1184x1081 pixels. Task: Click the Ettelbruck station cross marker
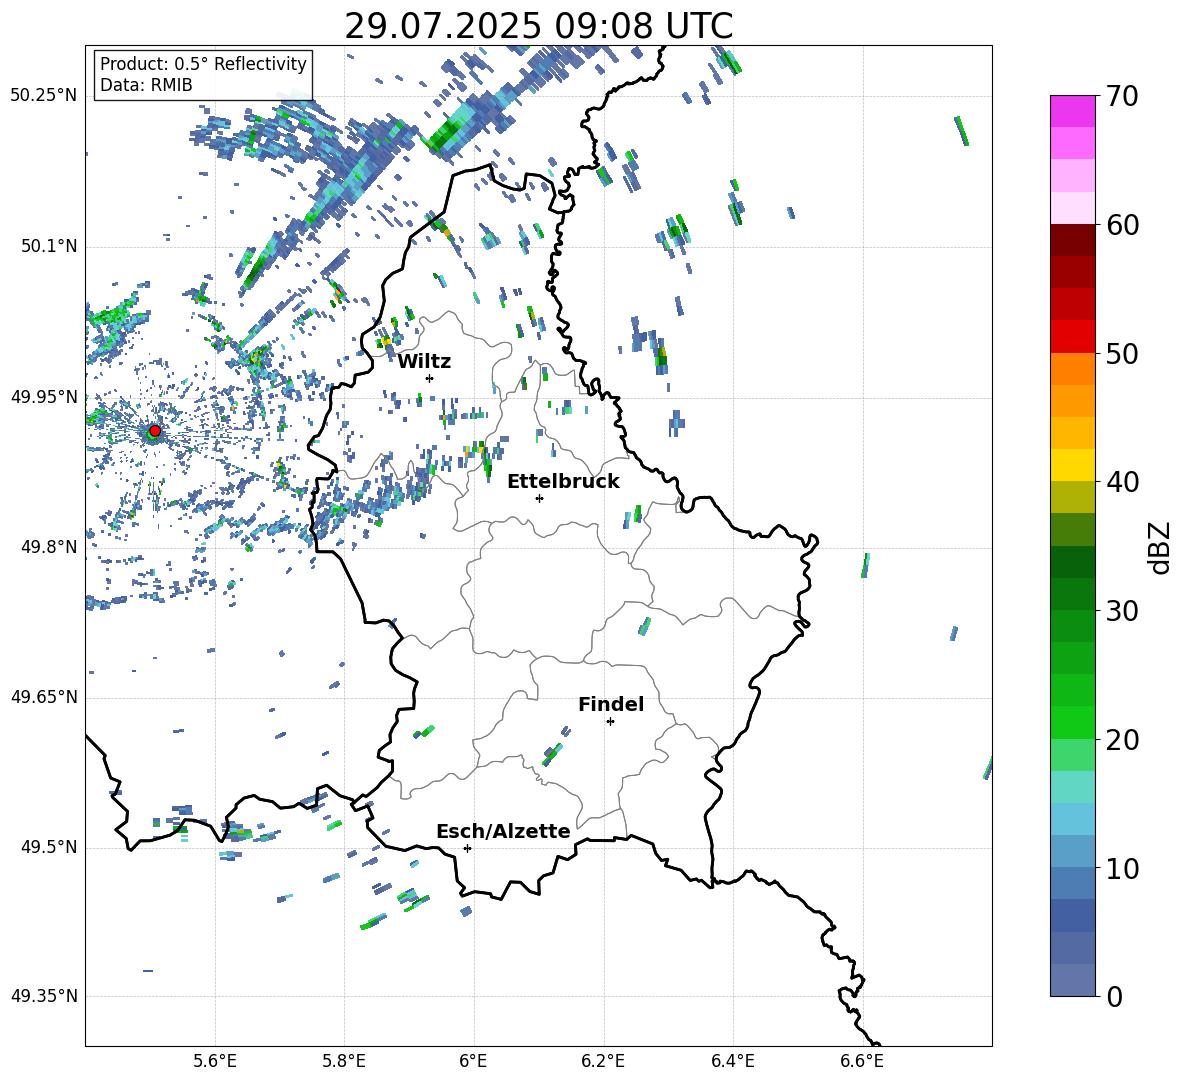click(539, 498)
